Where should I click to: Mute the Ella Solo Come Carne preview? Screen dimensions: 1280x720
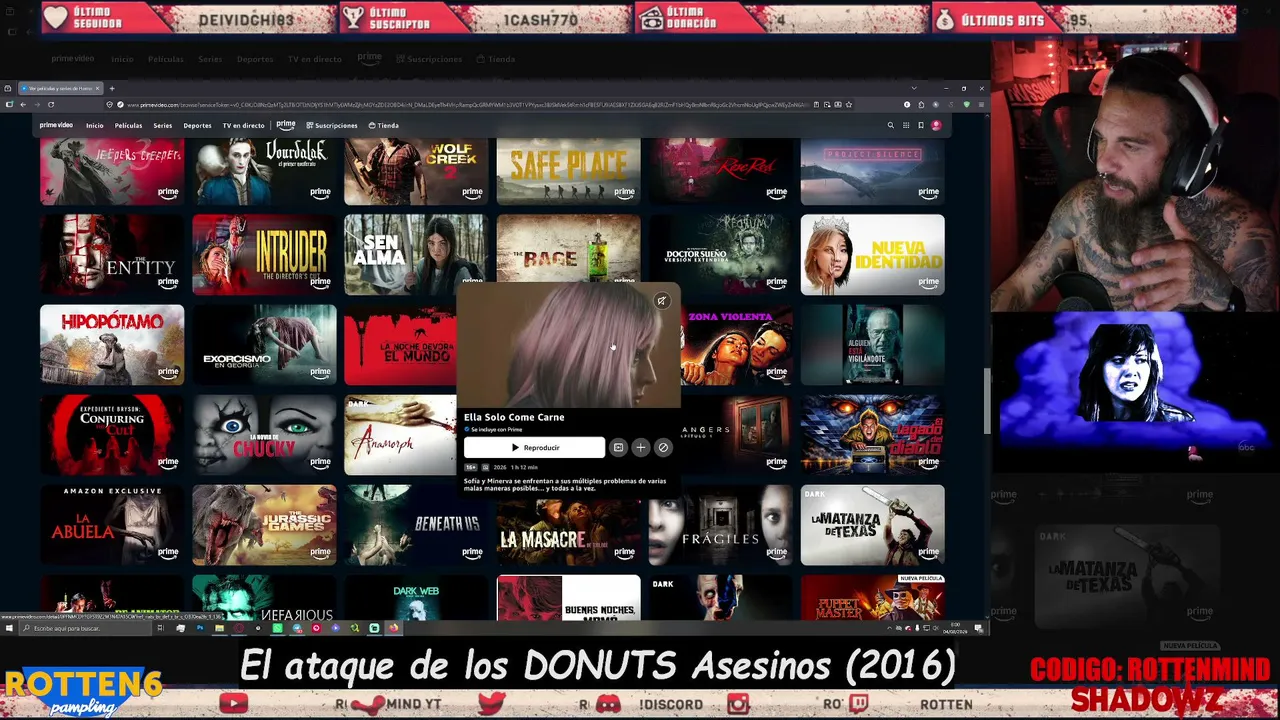coord(661,301)
